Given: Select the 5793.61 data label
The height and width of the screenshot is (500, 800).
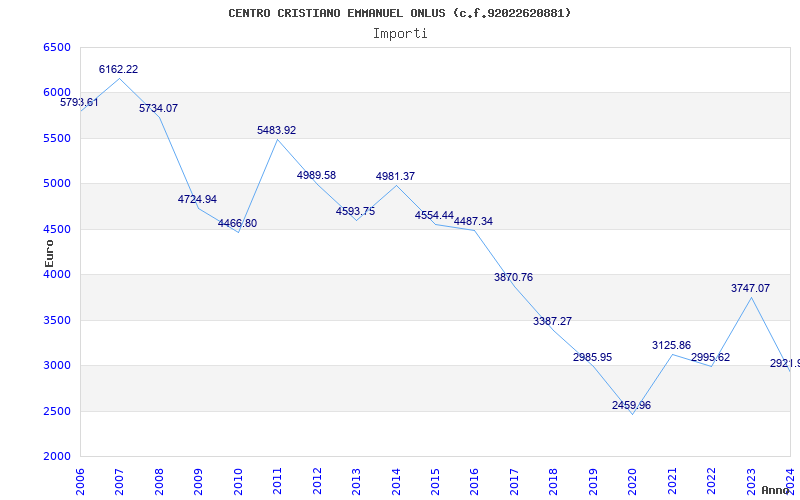Looking at the screenshot, I should pyautogui.click(x=79, y=102).
